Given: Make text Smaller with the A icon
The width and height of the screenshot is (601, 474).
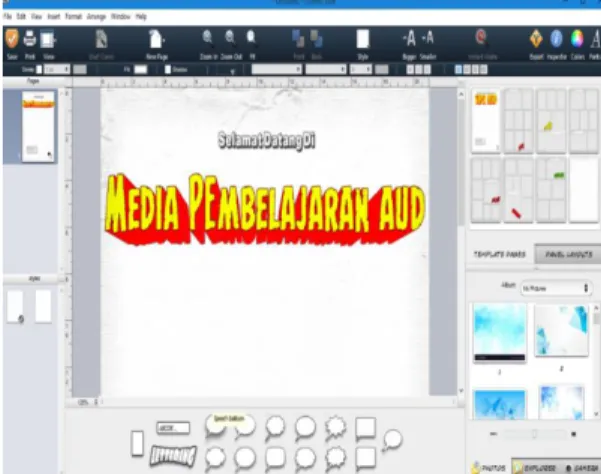Looking at the screenshot, I should 428,38.
